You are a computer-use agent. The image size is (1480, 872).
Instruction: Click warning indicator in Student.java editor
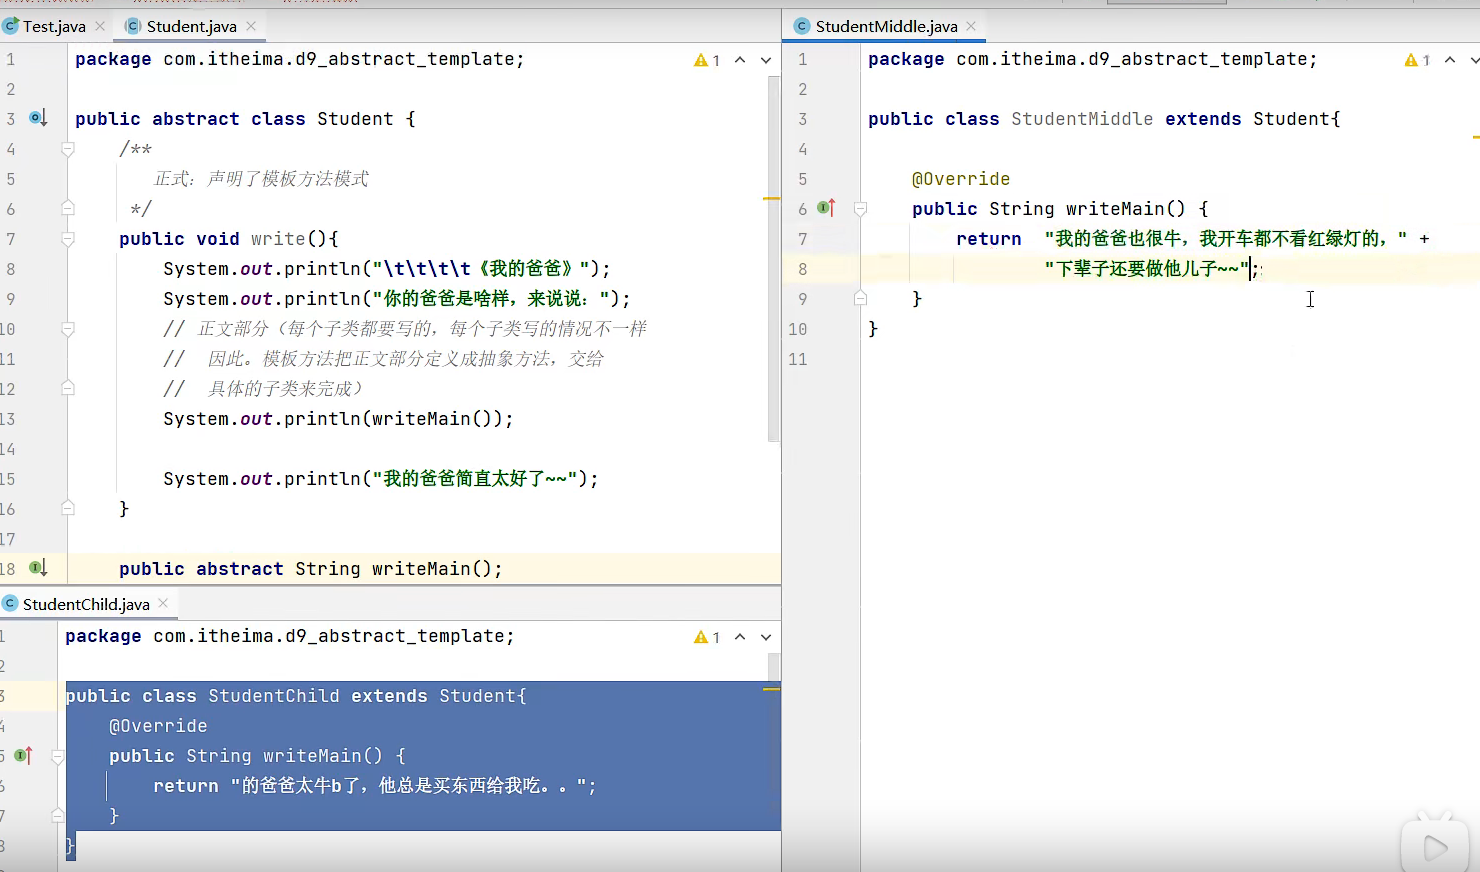(x=707, y=60)
